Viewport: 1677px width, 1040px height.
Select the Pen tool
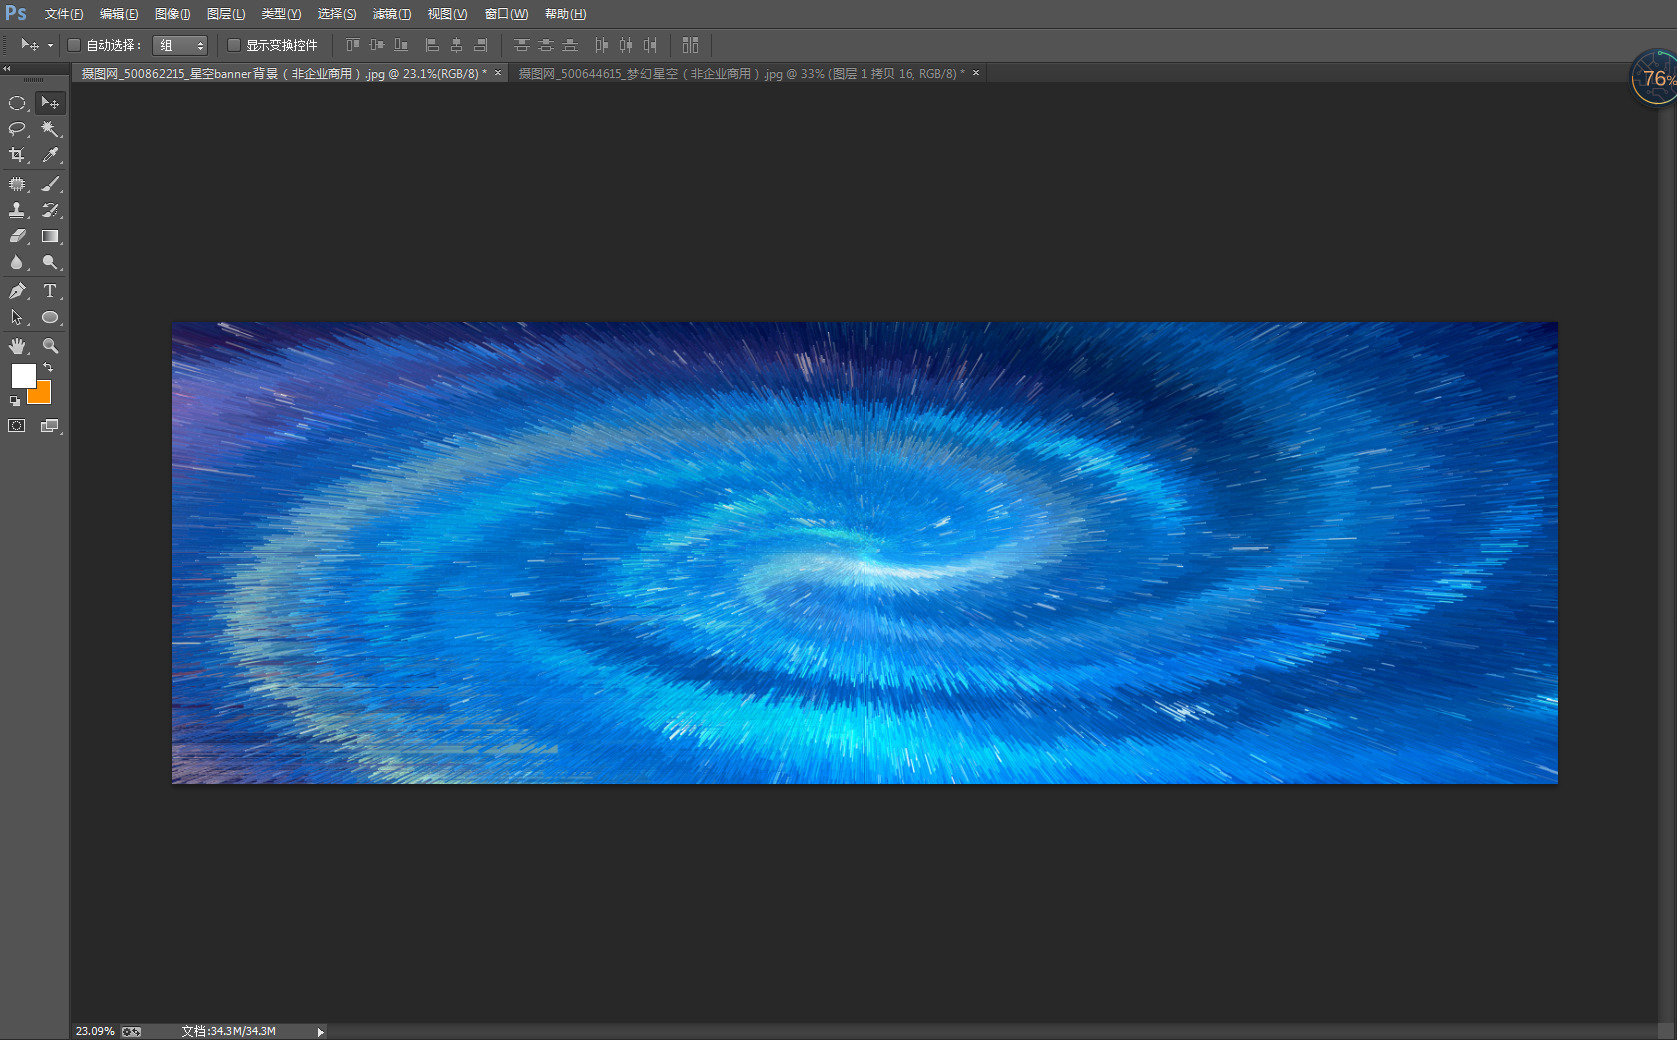[x=17, y=291]
